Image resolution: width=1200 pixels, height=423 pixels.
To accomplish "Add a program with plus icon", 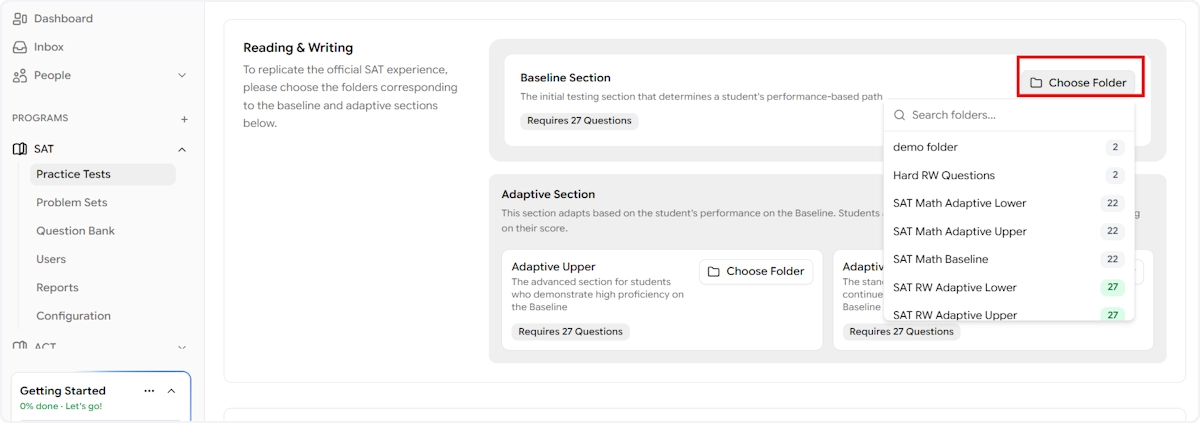I will pos(184,119).
